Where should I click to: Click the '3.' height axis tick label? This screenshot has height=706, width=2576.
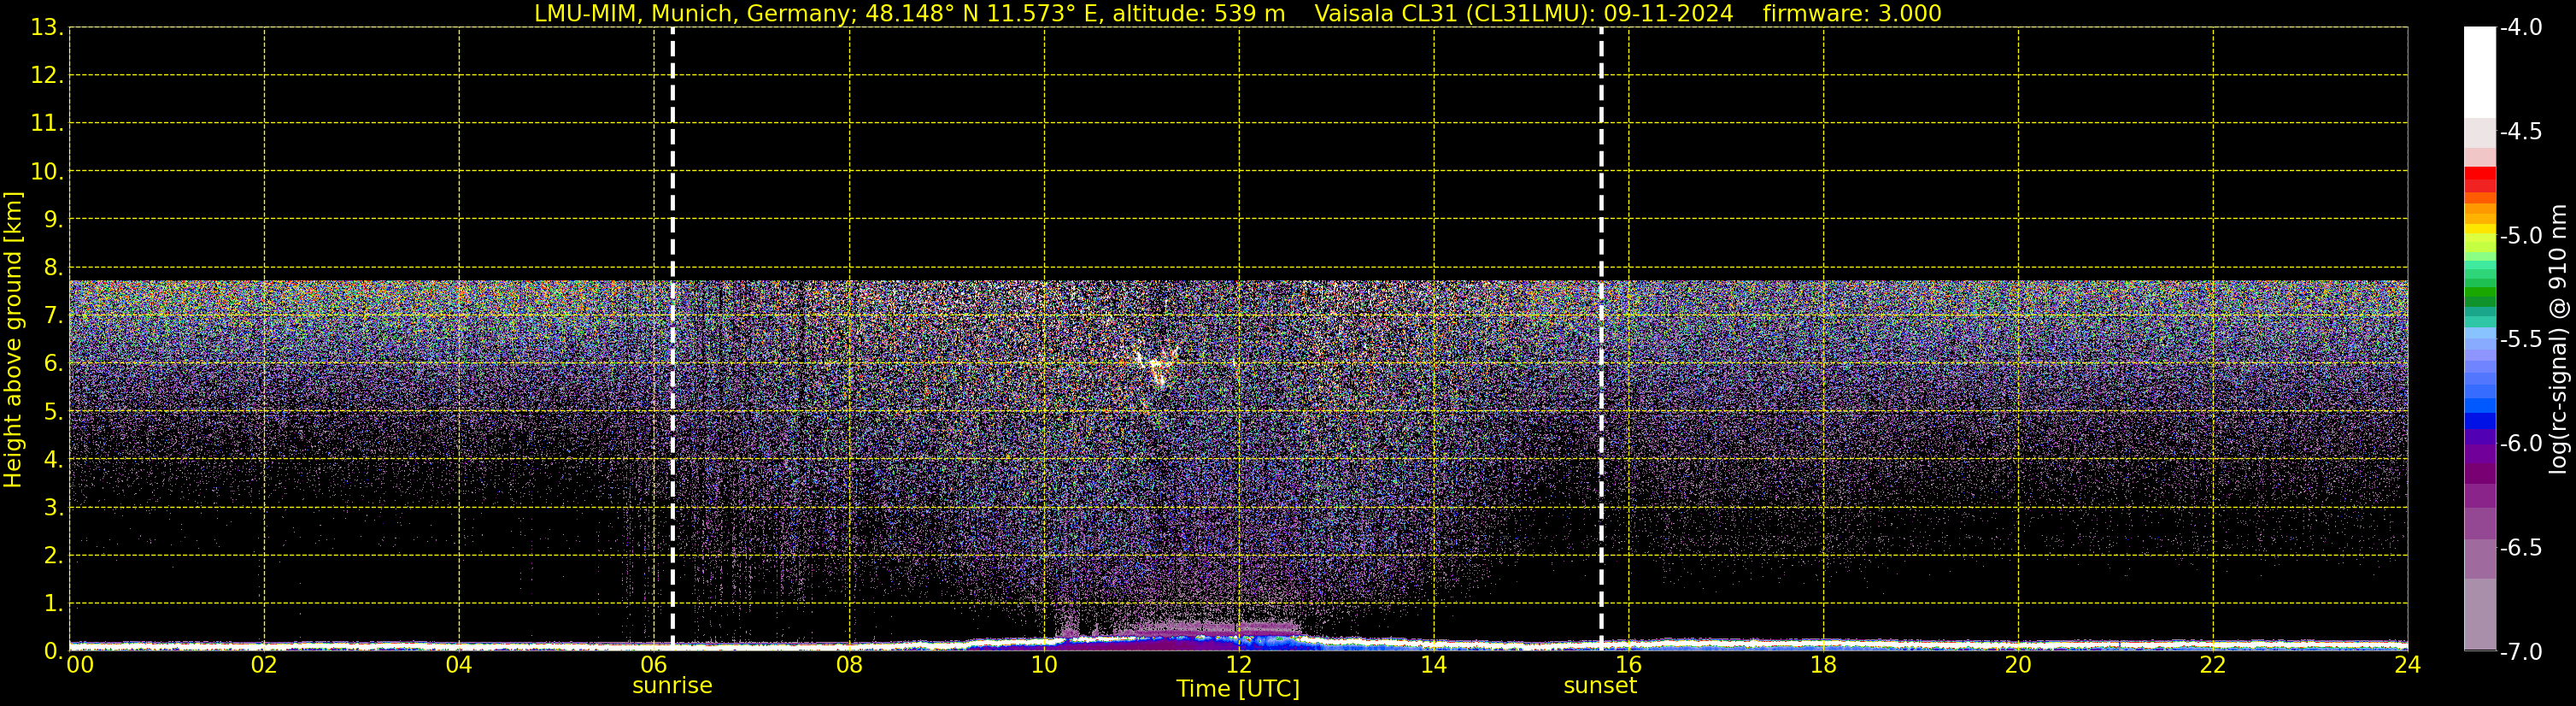coord(53,507)
